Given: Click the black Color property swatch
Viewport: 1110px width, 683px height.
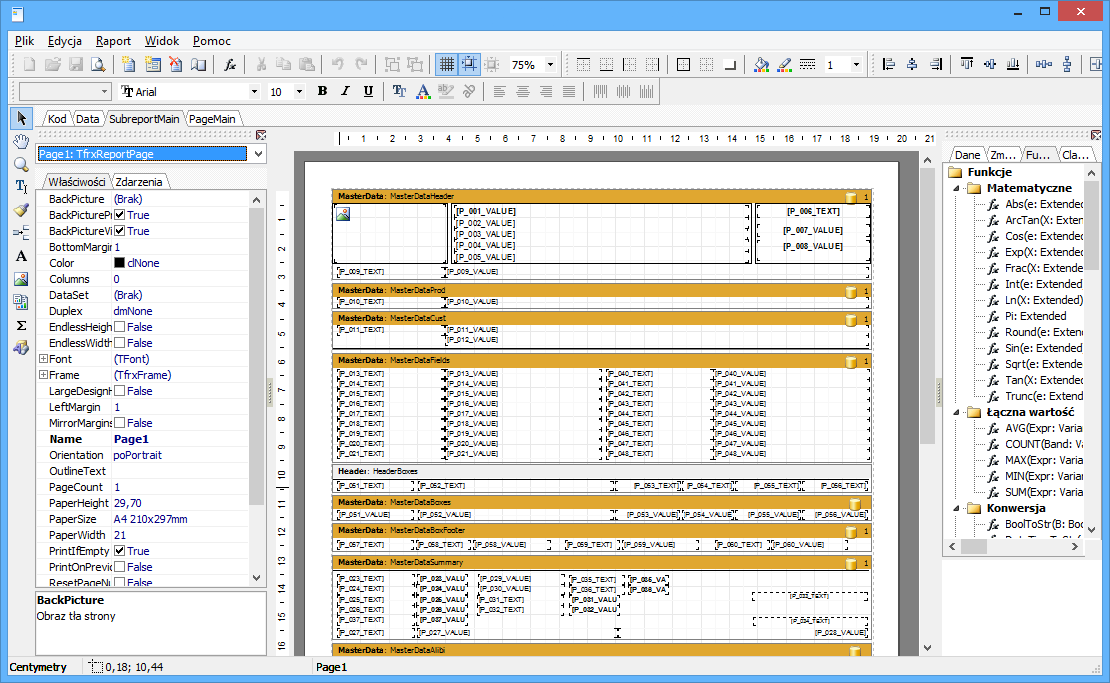Looking at the screenshot, I should click(x=119, y=263).
